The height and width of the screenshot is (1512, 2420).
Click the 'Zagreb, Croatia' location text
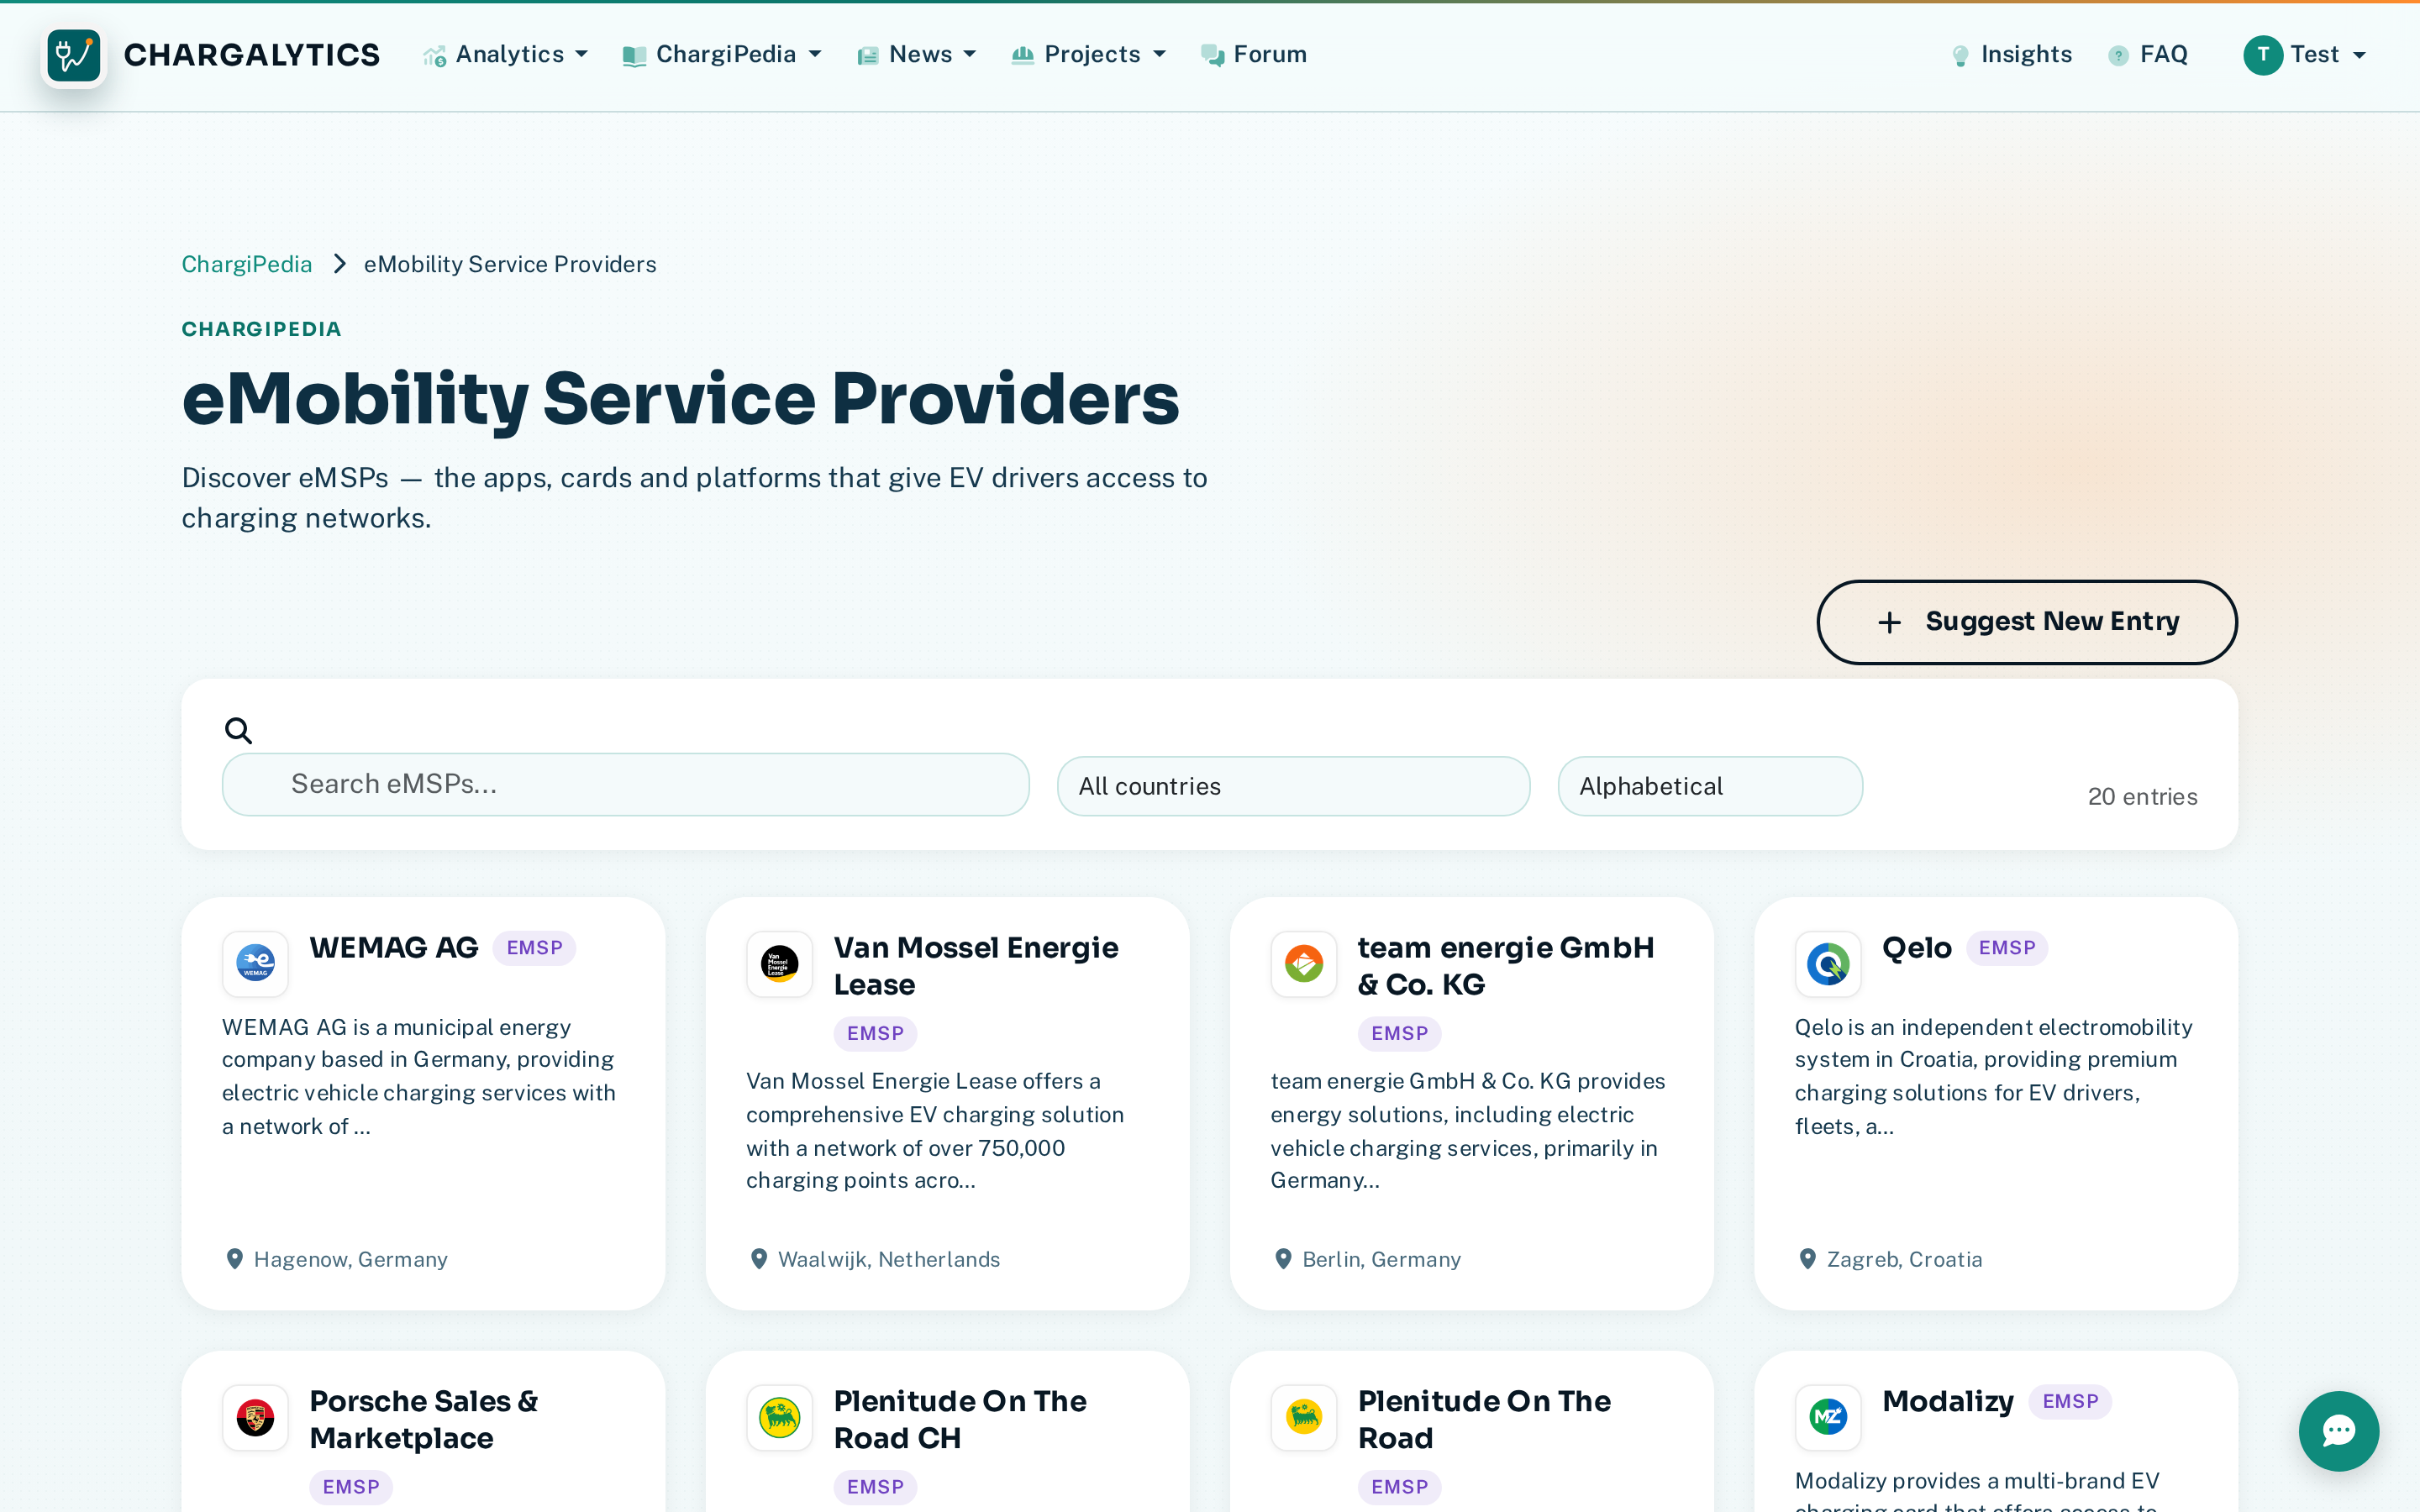click(x=1904, y=1259)
